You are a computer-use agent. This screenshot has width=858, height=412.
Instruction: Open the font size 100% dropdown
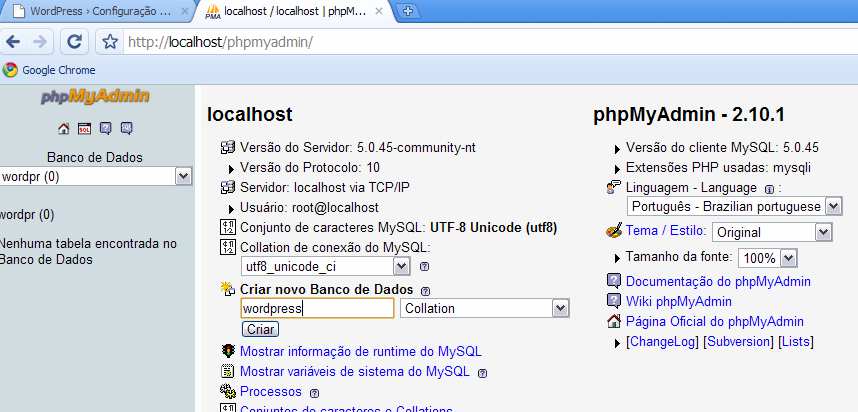click(767, 258)
